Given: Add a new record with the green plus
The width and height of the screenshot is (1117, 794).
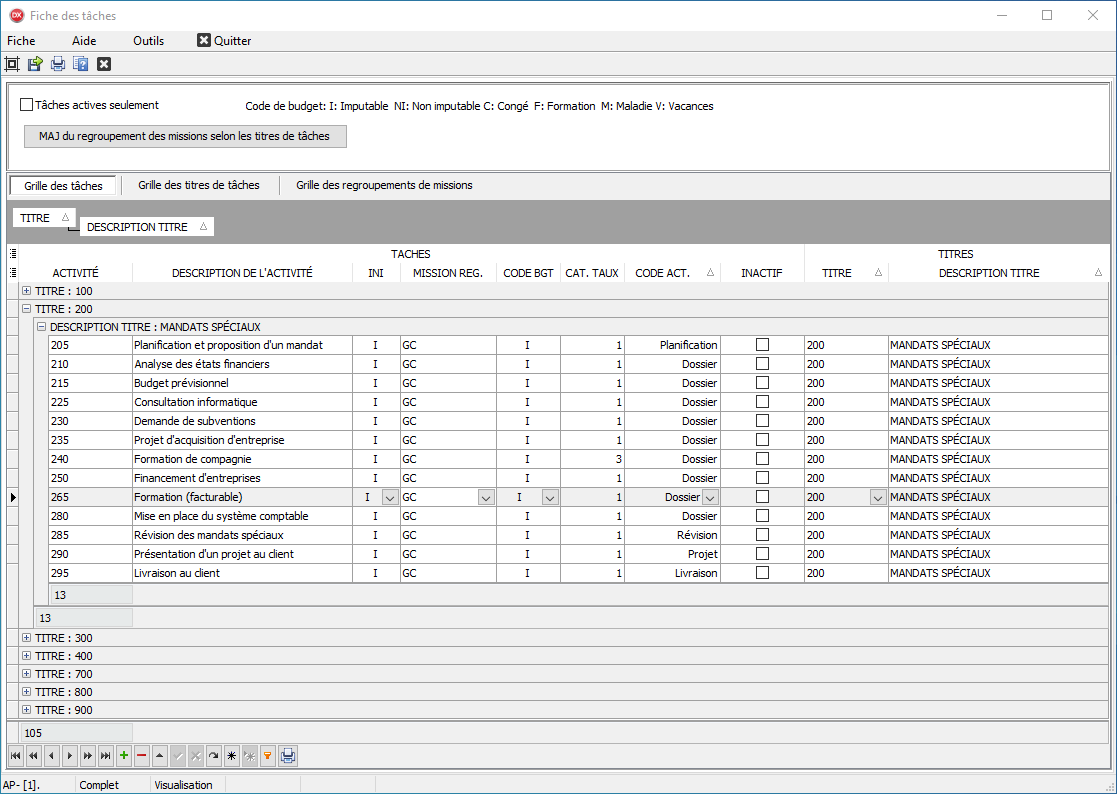Looking at the screenshot, I should tap(124, 756).
